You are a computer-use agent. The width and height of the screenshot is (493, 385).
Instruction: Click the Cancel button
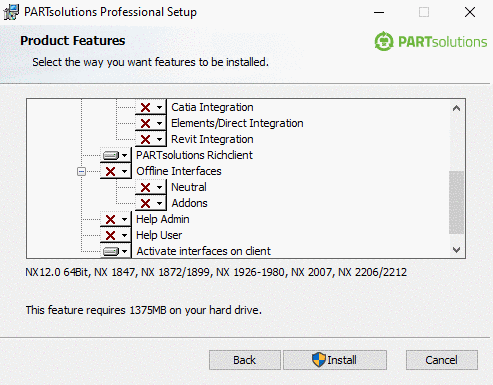point(442,360)
